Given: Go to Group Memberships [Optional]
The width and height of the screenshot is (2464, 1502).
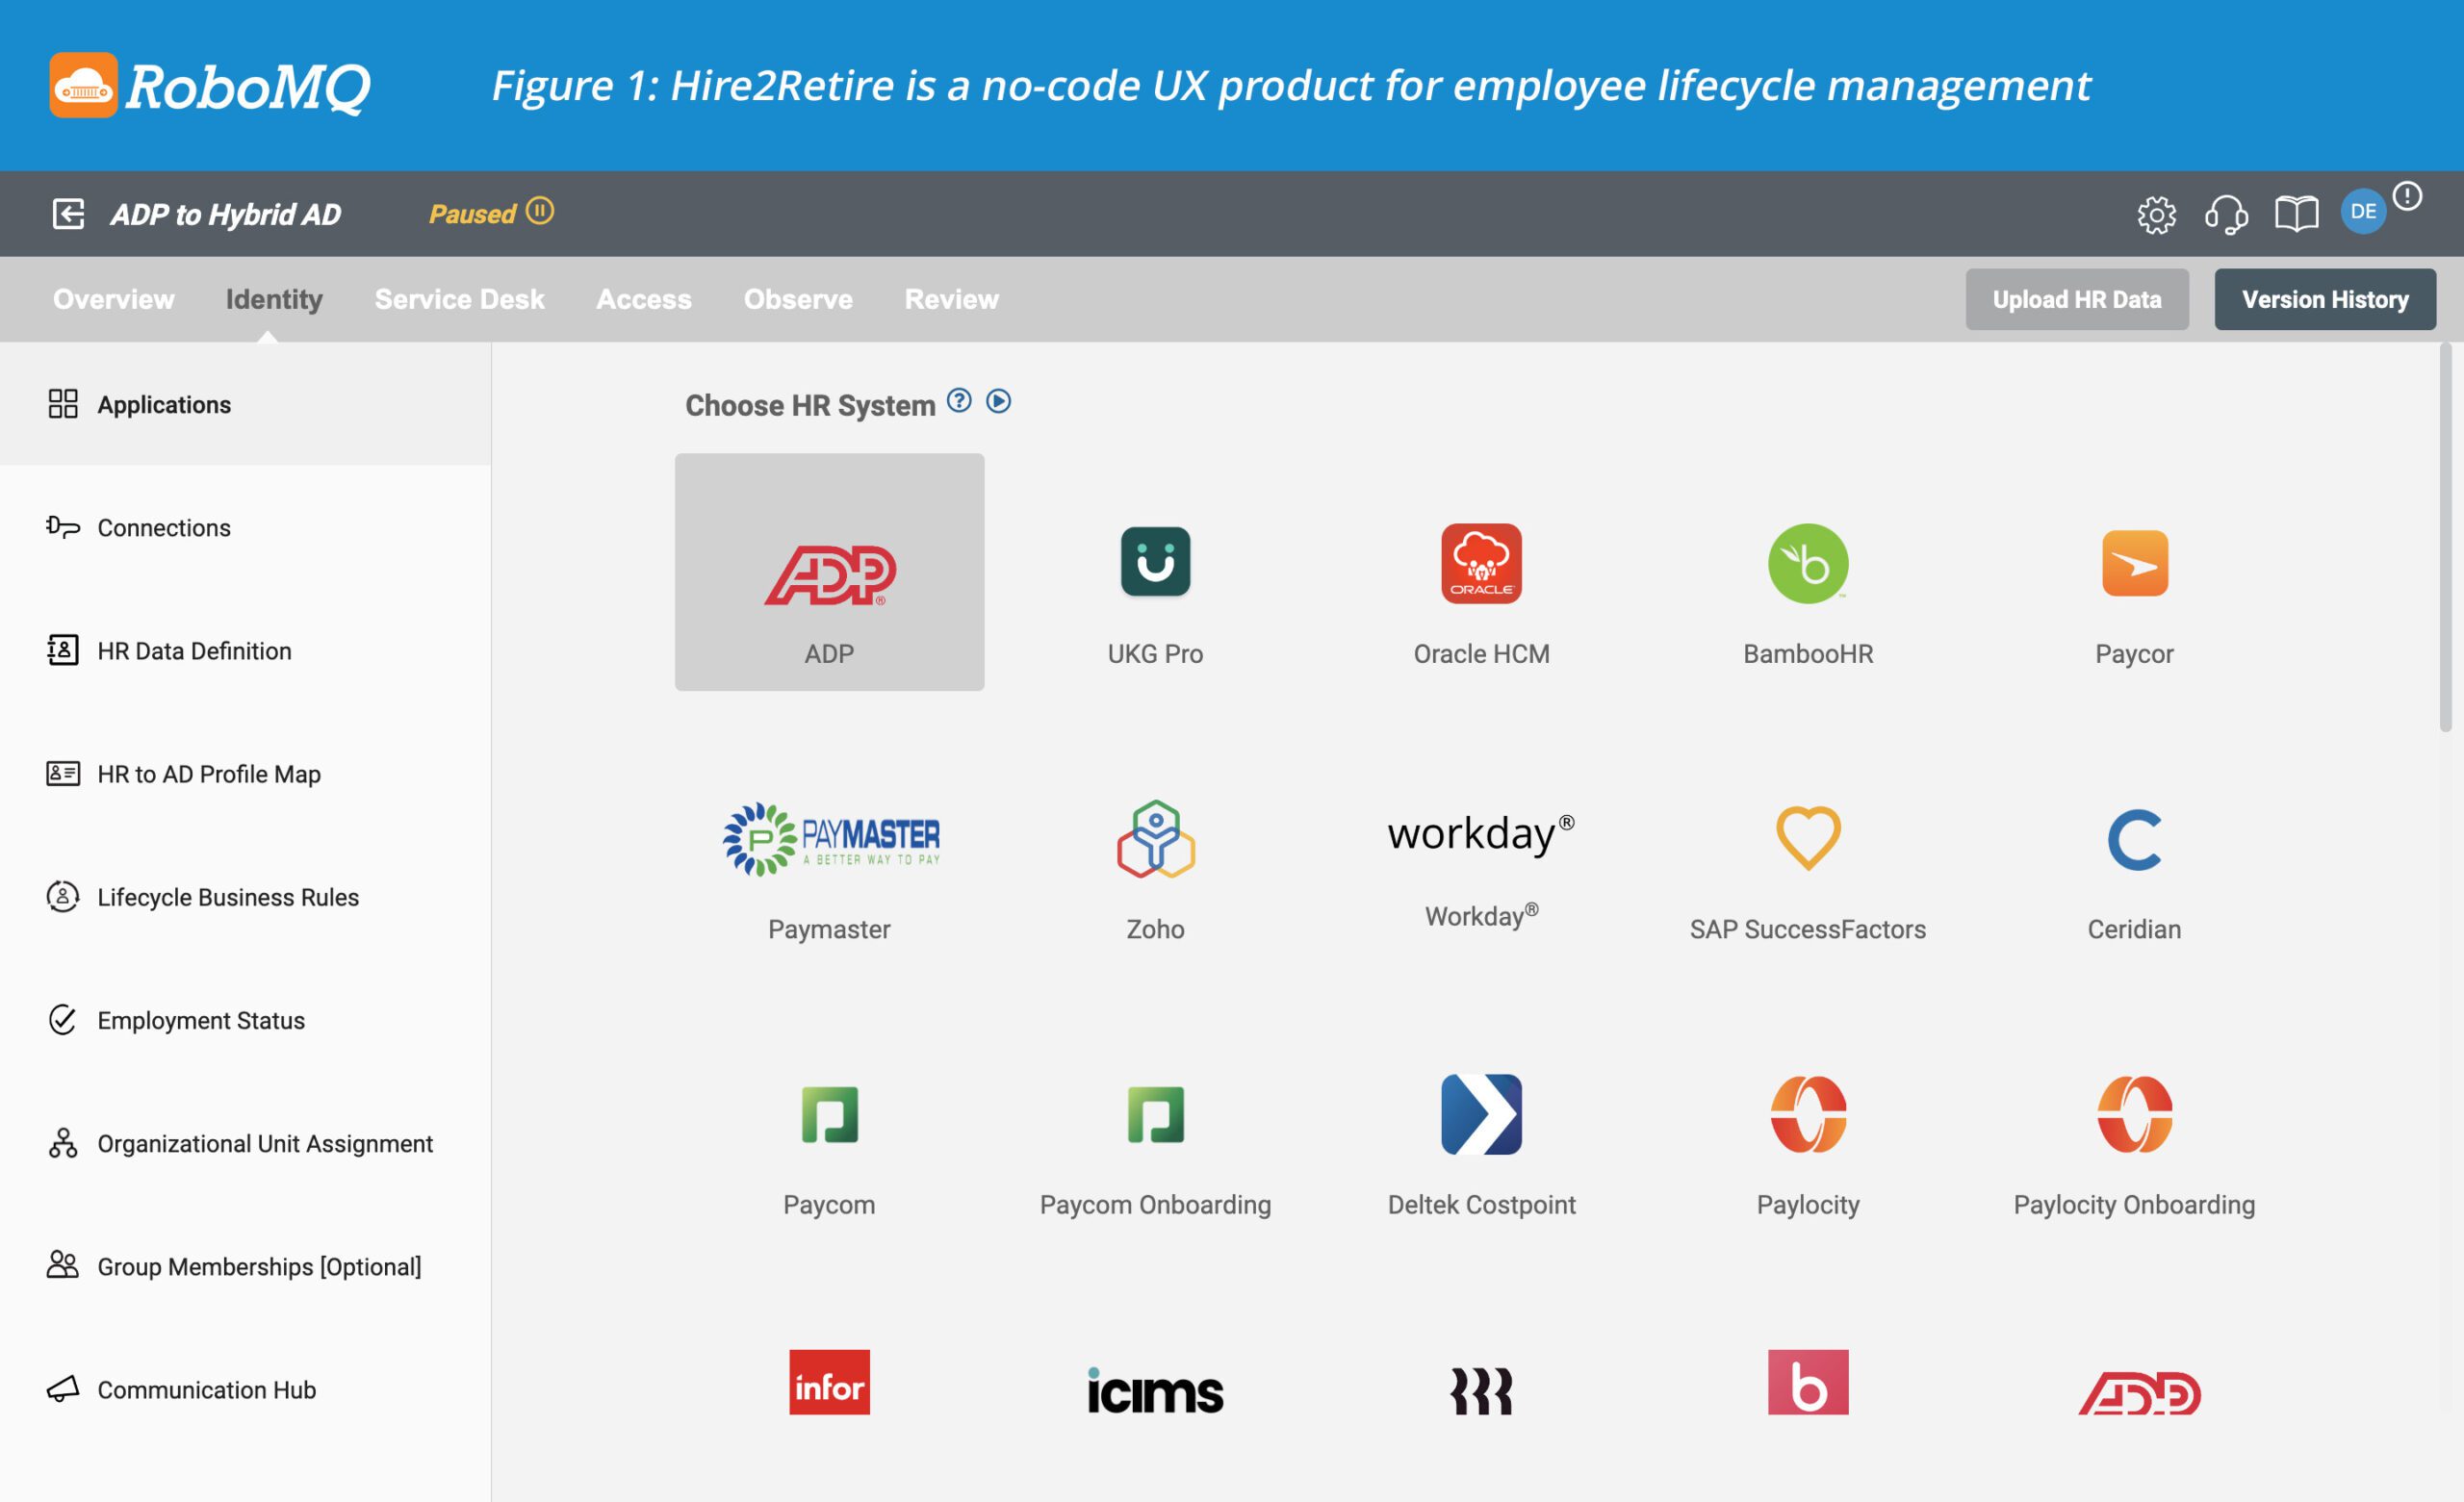Looking at the screenshot, I should pos(245,1265).
